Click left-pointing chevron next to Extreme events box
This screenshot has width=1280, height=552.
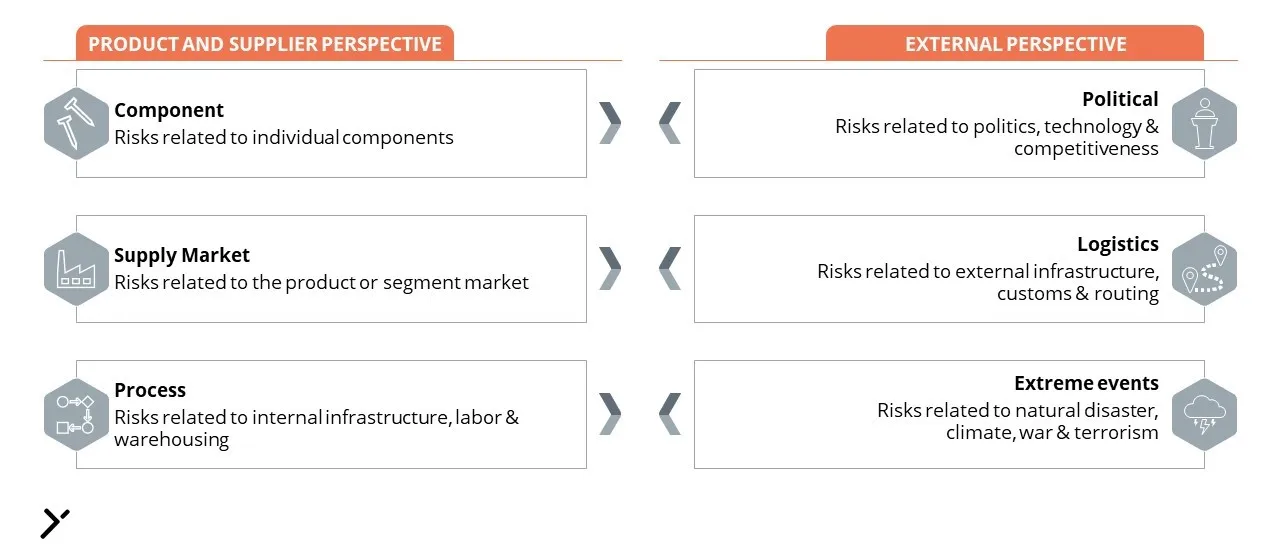[x=670, y=414]
